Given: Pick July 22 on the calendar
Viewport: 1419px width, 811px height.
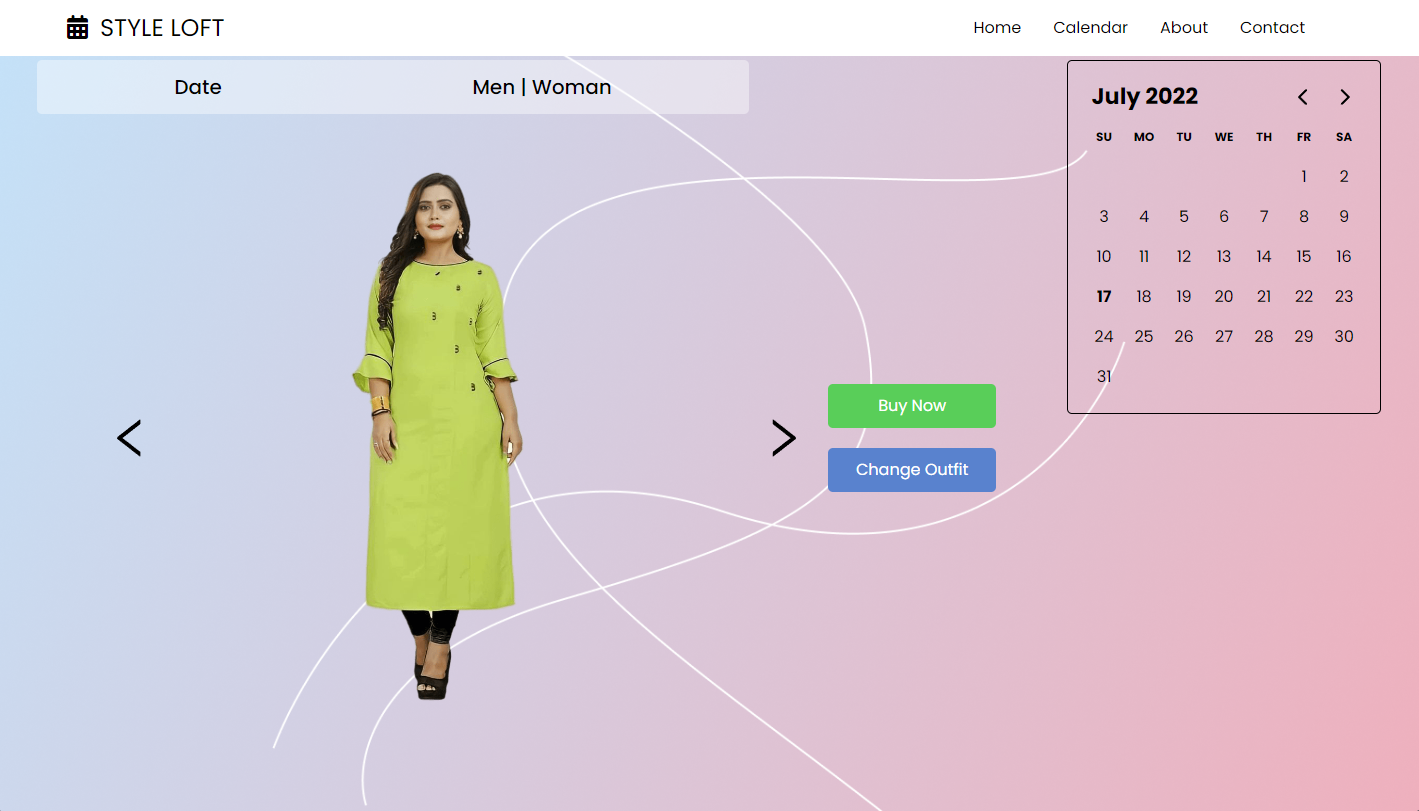Looking at the screenshot, I should [1304, 297].
